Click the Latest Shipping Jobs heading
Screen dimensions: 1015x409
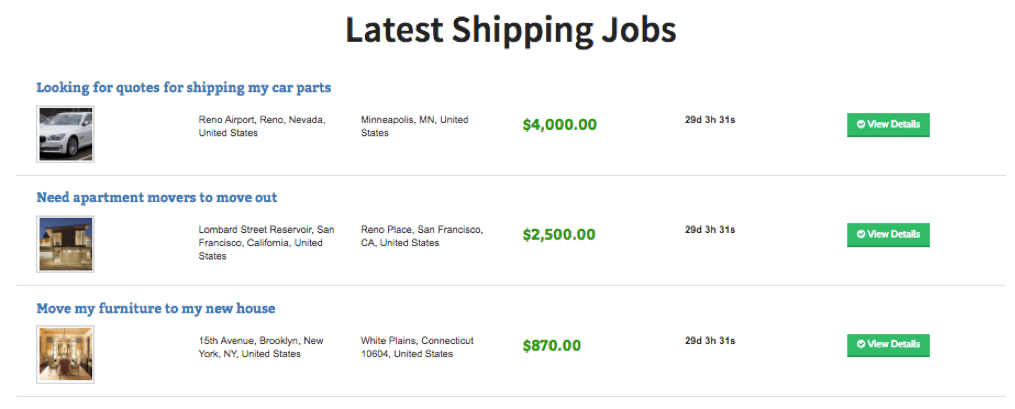point(511,30)
